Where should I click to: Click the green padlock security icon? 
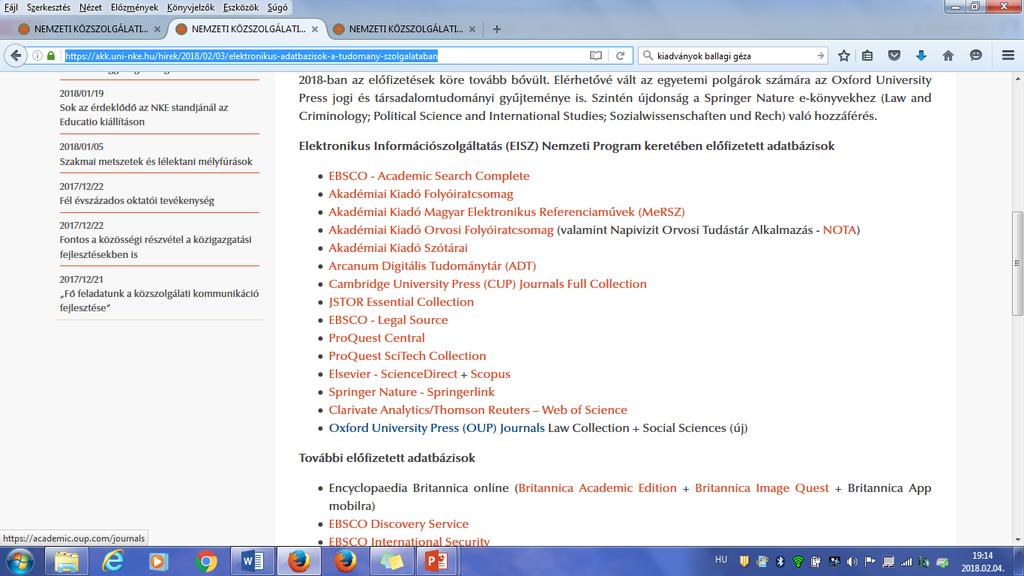coord(51,56)
